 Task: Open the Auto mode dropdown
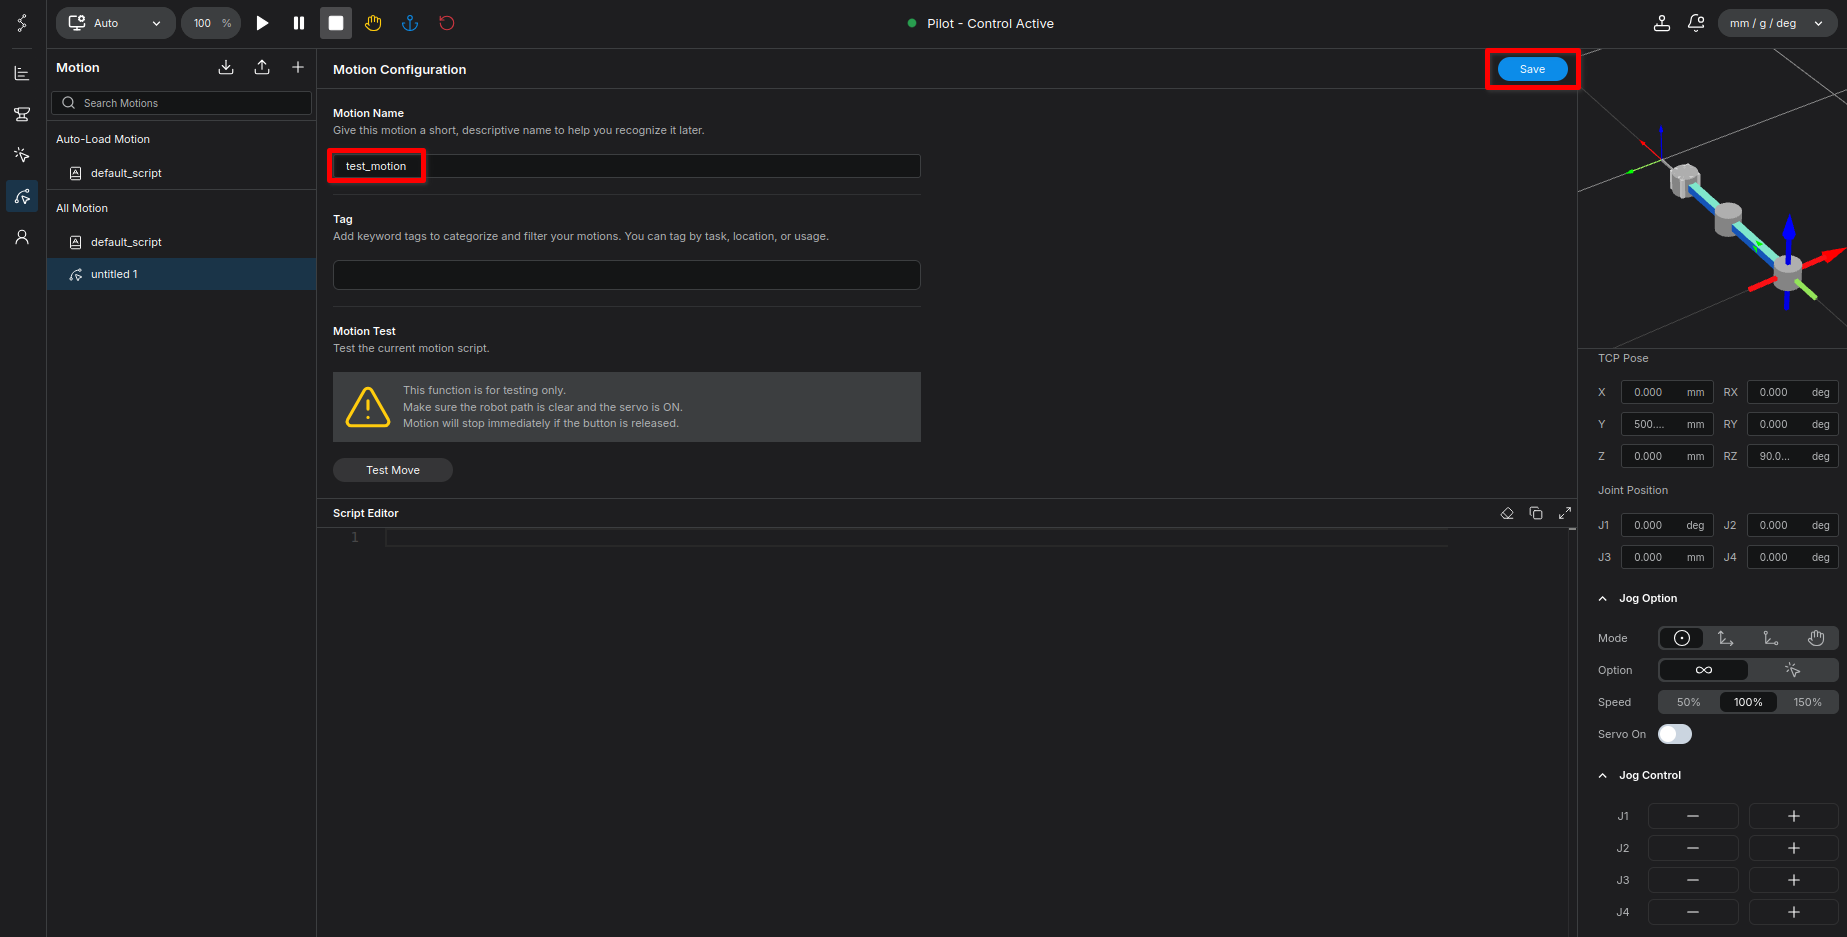pyautogui.click(x=115, y=23)
